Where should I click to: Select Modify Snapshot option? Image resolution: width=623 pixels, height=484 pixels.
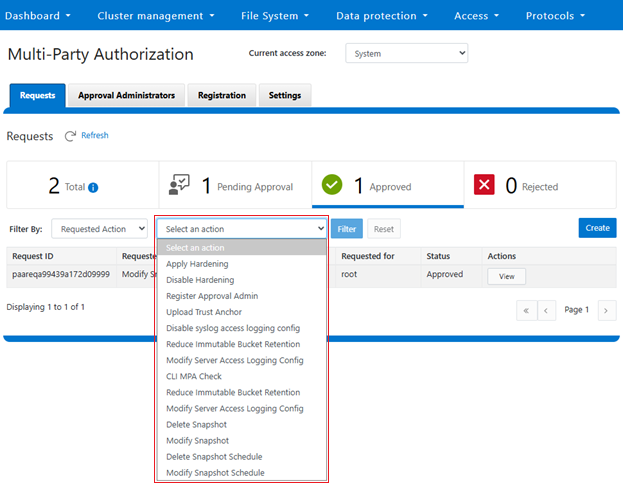click(x=242, y=441)
